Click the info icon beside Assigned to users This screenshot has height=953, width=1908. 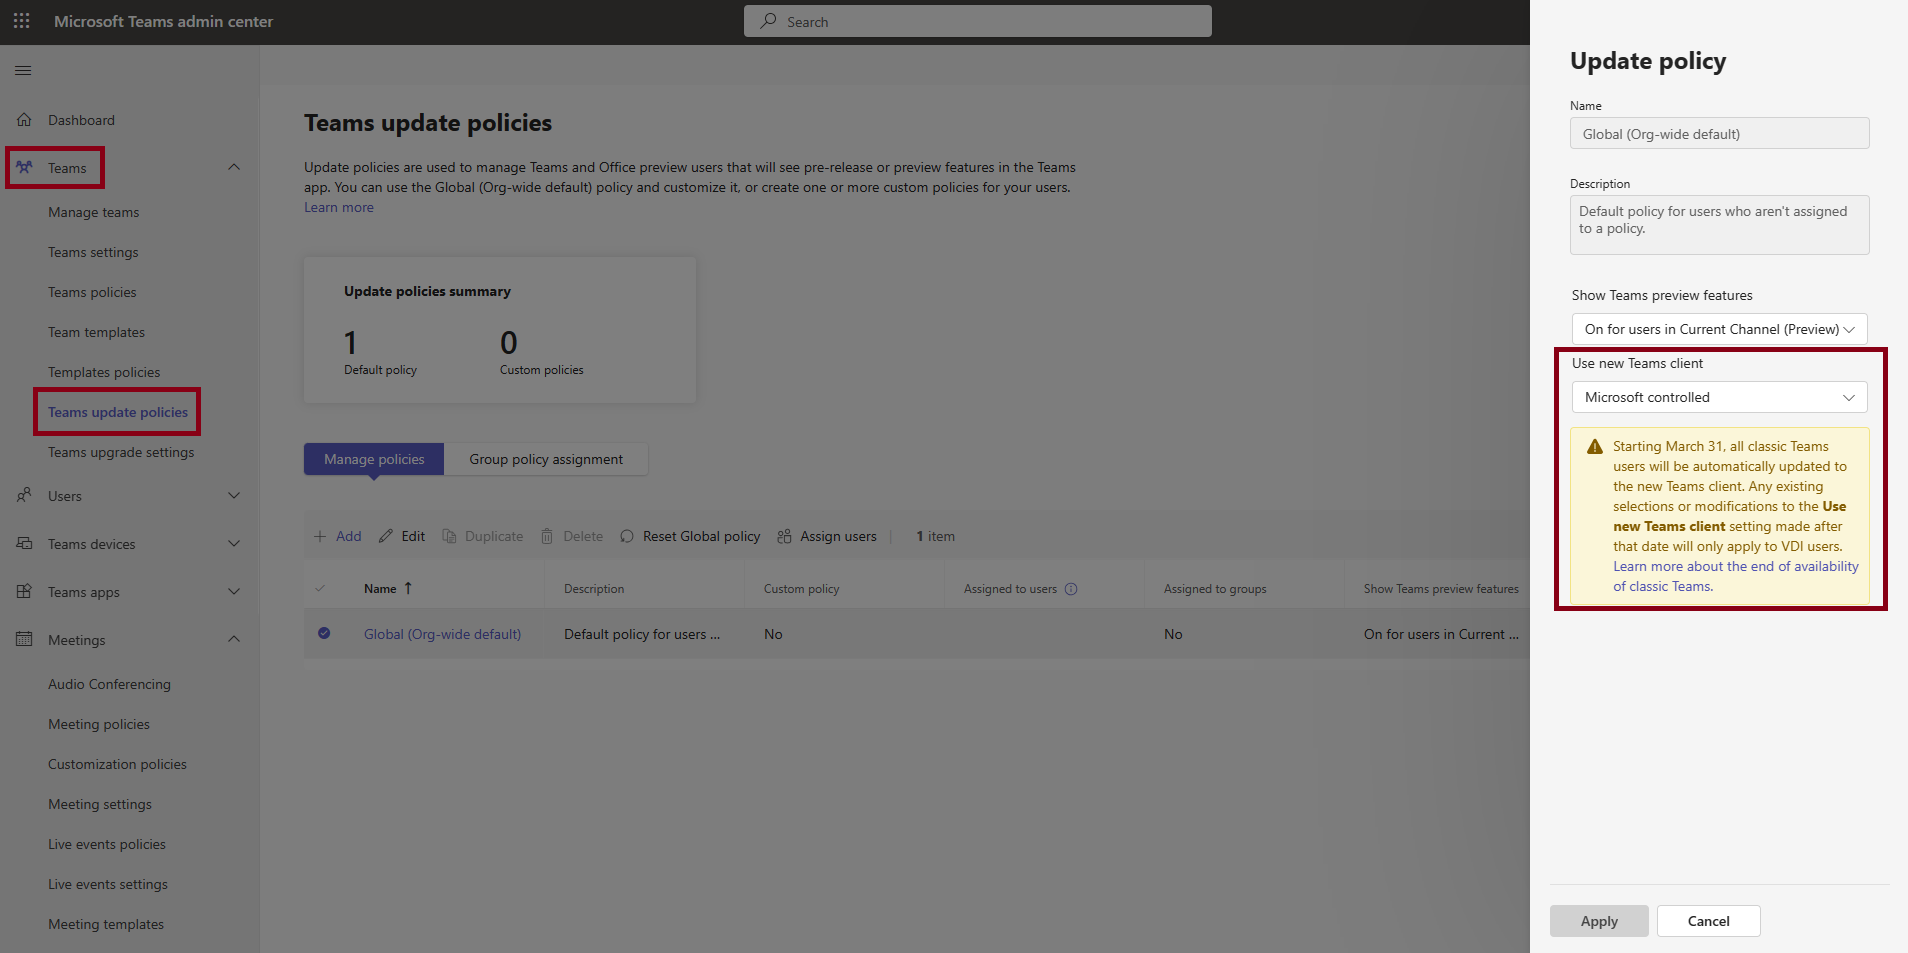pos(1071,588)
